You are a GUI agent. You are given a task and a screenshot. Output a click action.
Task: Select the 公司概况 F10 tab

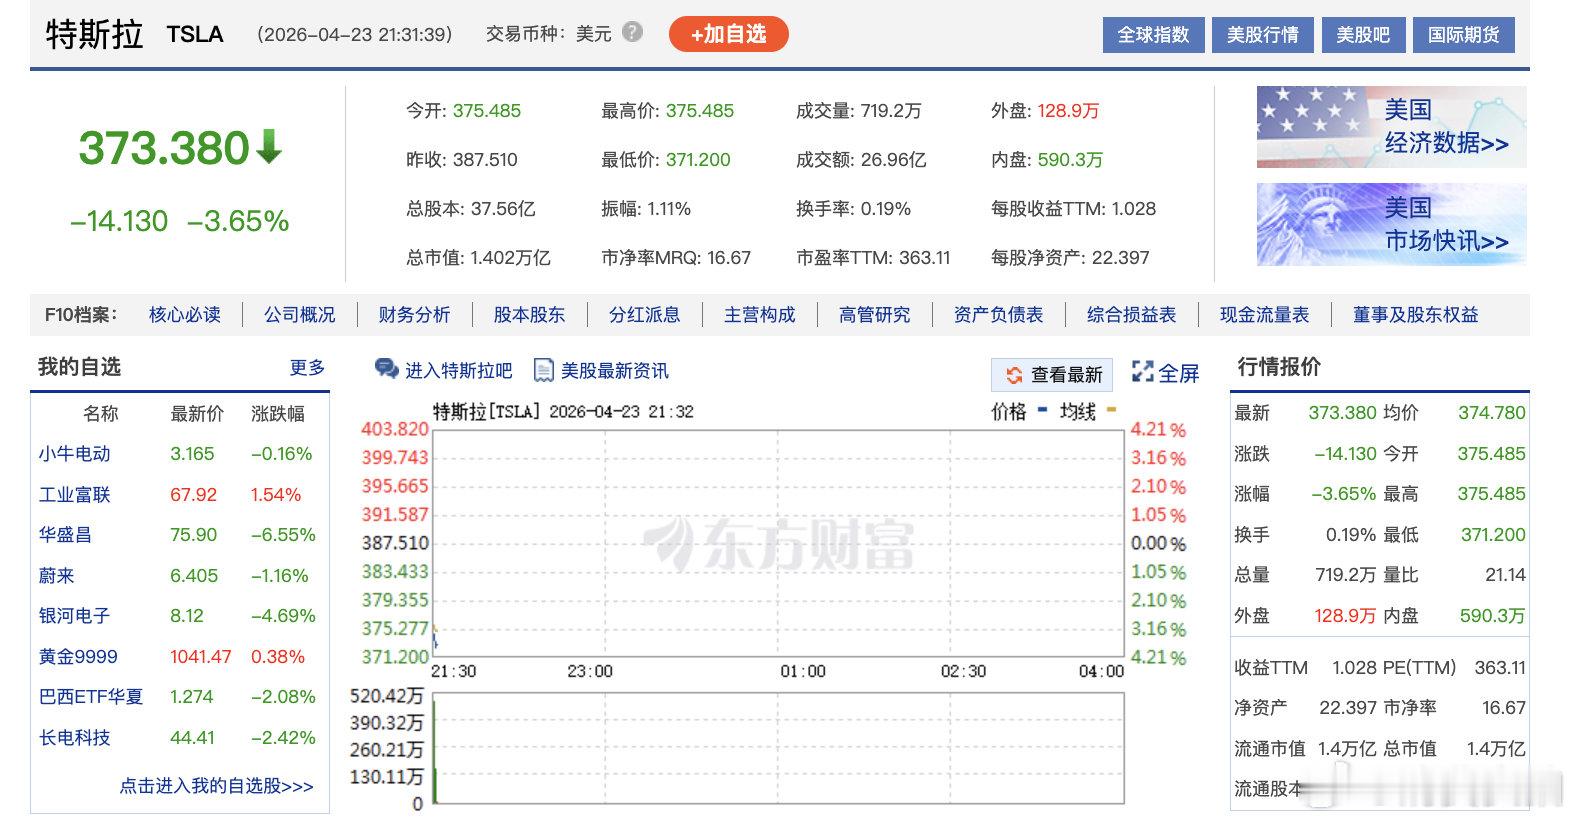[300, 315]
